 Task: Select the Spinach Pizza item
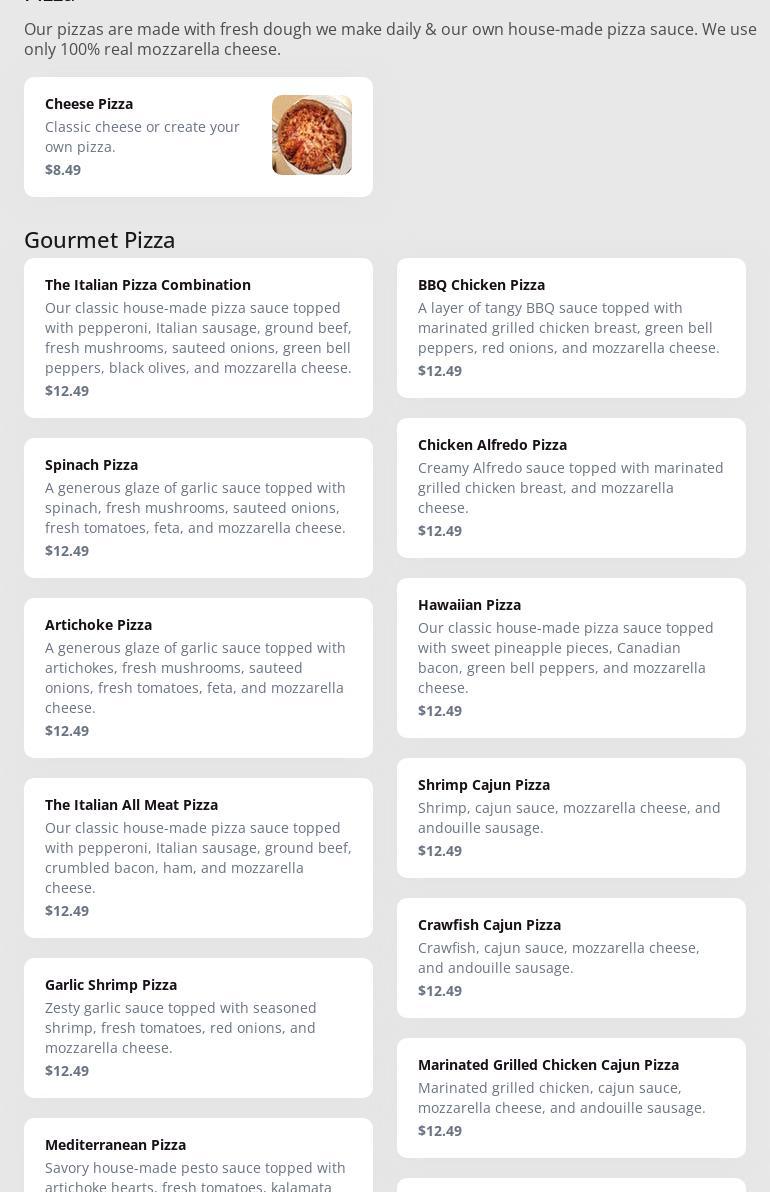(x=198, y=508)
